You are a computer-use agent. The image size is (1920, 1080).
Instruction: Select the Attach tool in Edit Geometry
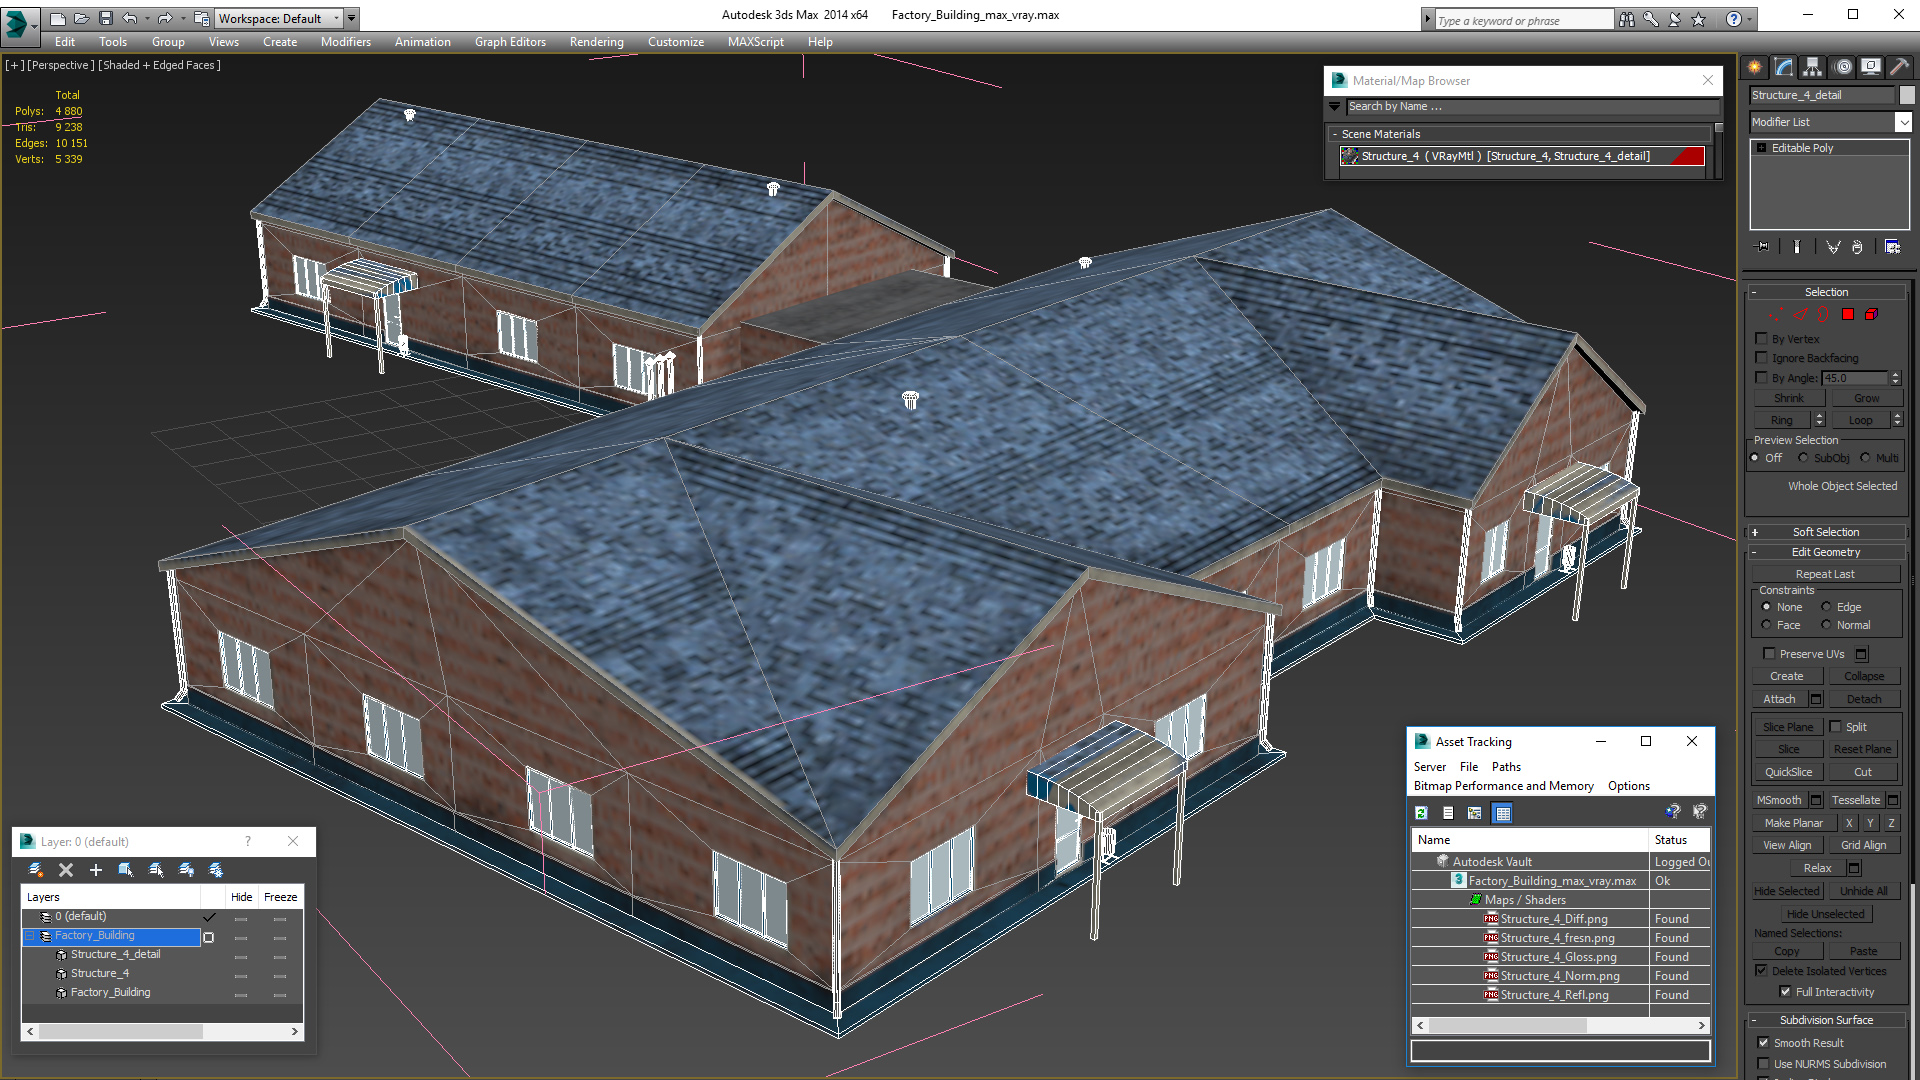(1780, 698)
